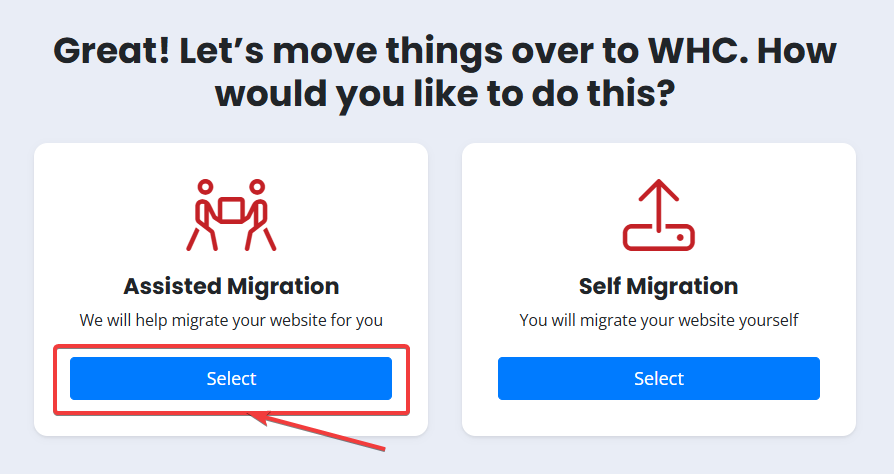The height and width of the screenshot is (474, 894).
Task: Click the small dot on the drive icon
Action: tap(680, 237)
